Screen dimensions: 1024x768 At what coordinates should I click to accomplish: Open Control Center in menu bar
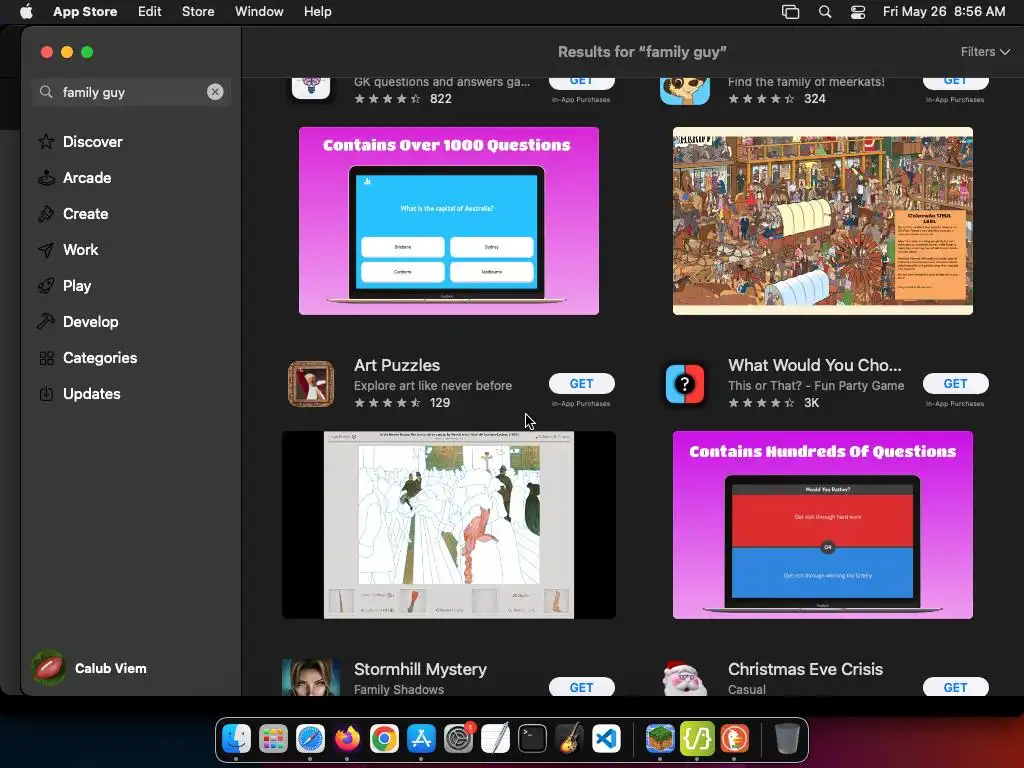point(857,12)
